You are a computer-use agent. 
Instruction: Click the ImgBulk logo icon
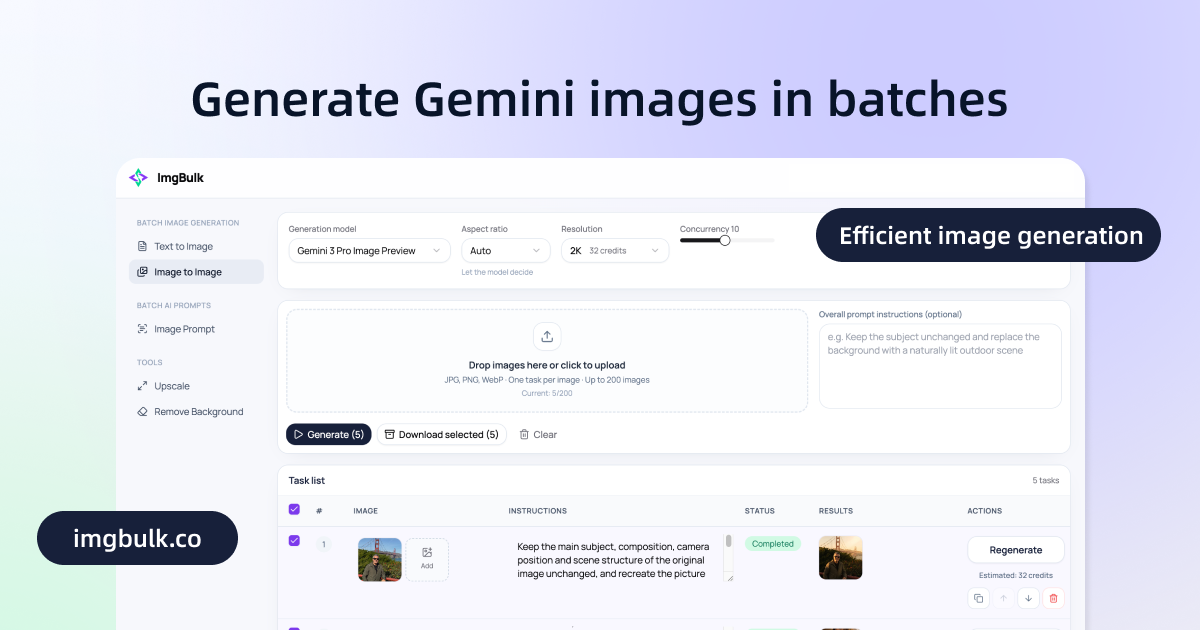click(138, 178)
